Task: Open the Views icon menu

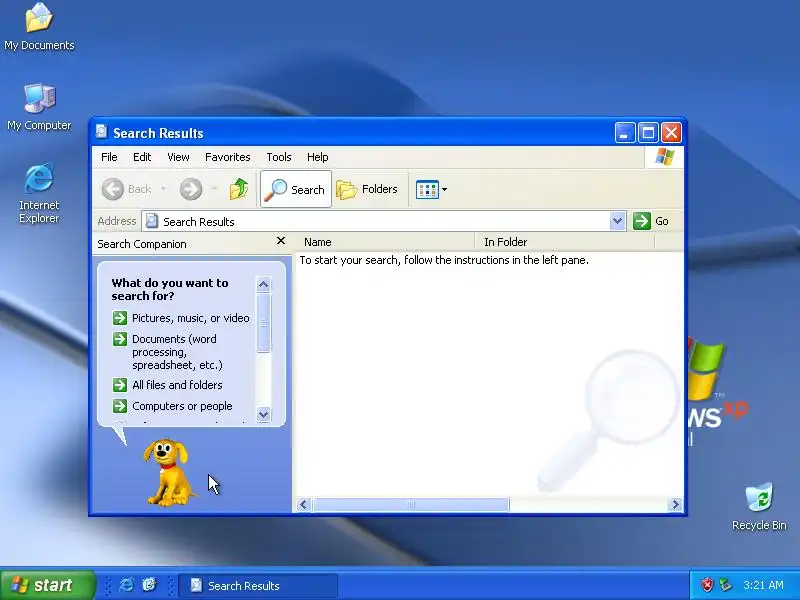Action: (431, 189)
